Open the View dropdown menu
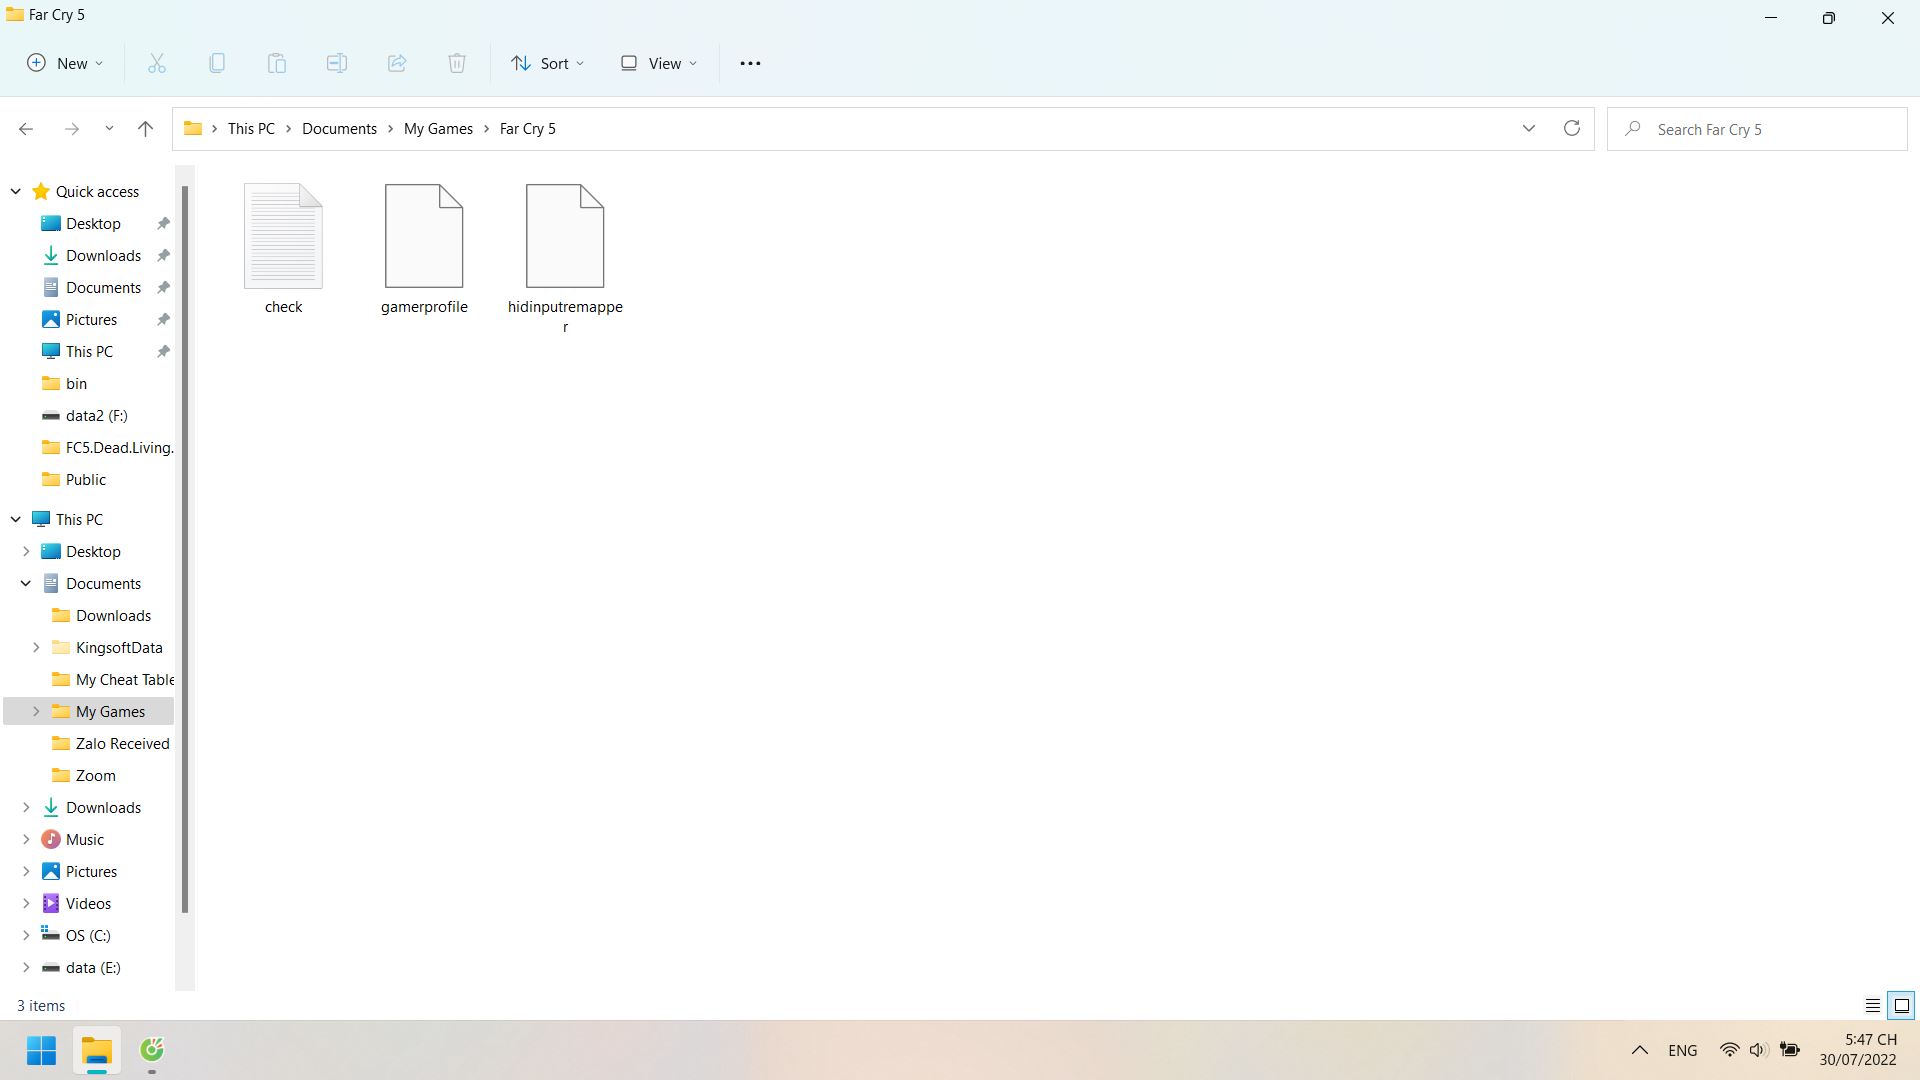The height and width of the screenshot is (1080, 1920). click(659, 63)
